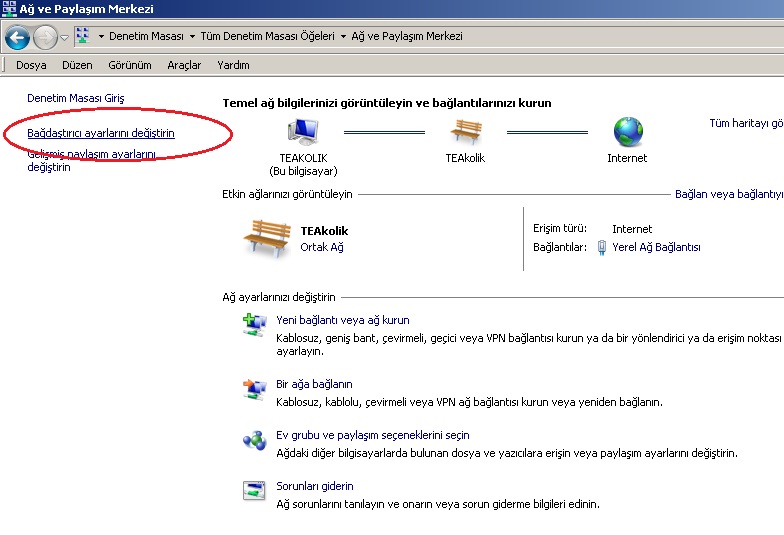Click the Internet globe icon
The width and height of the screenshot is (784, 535).
coord(628,132)
